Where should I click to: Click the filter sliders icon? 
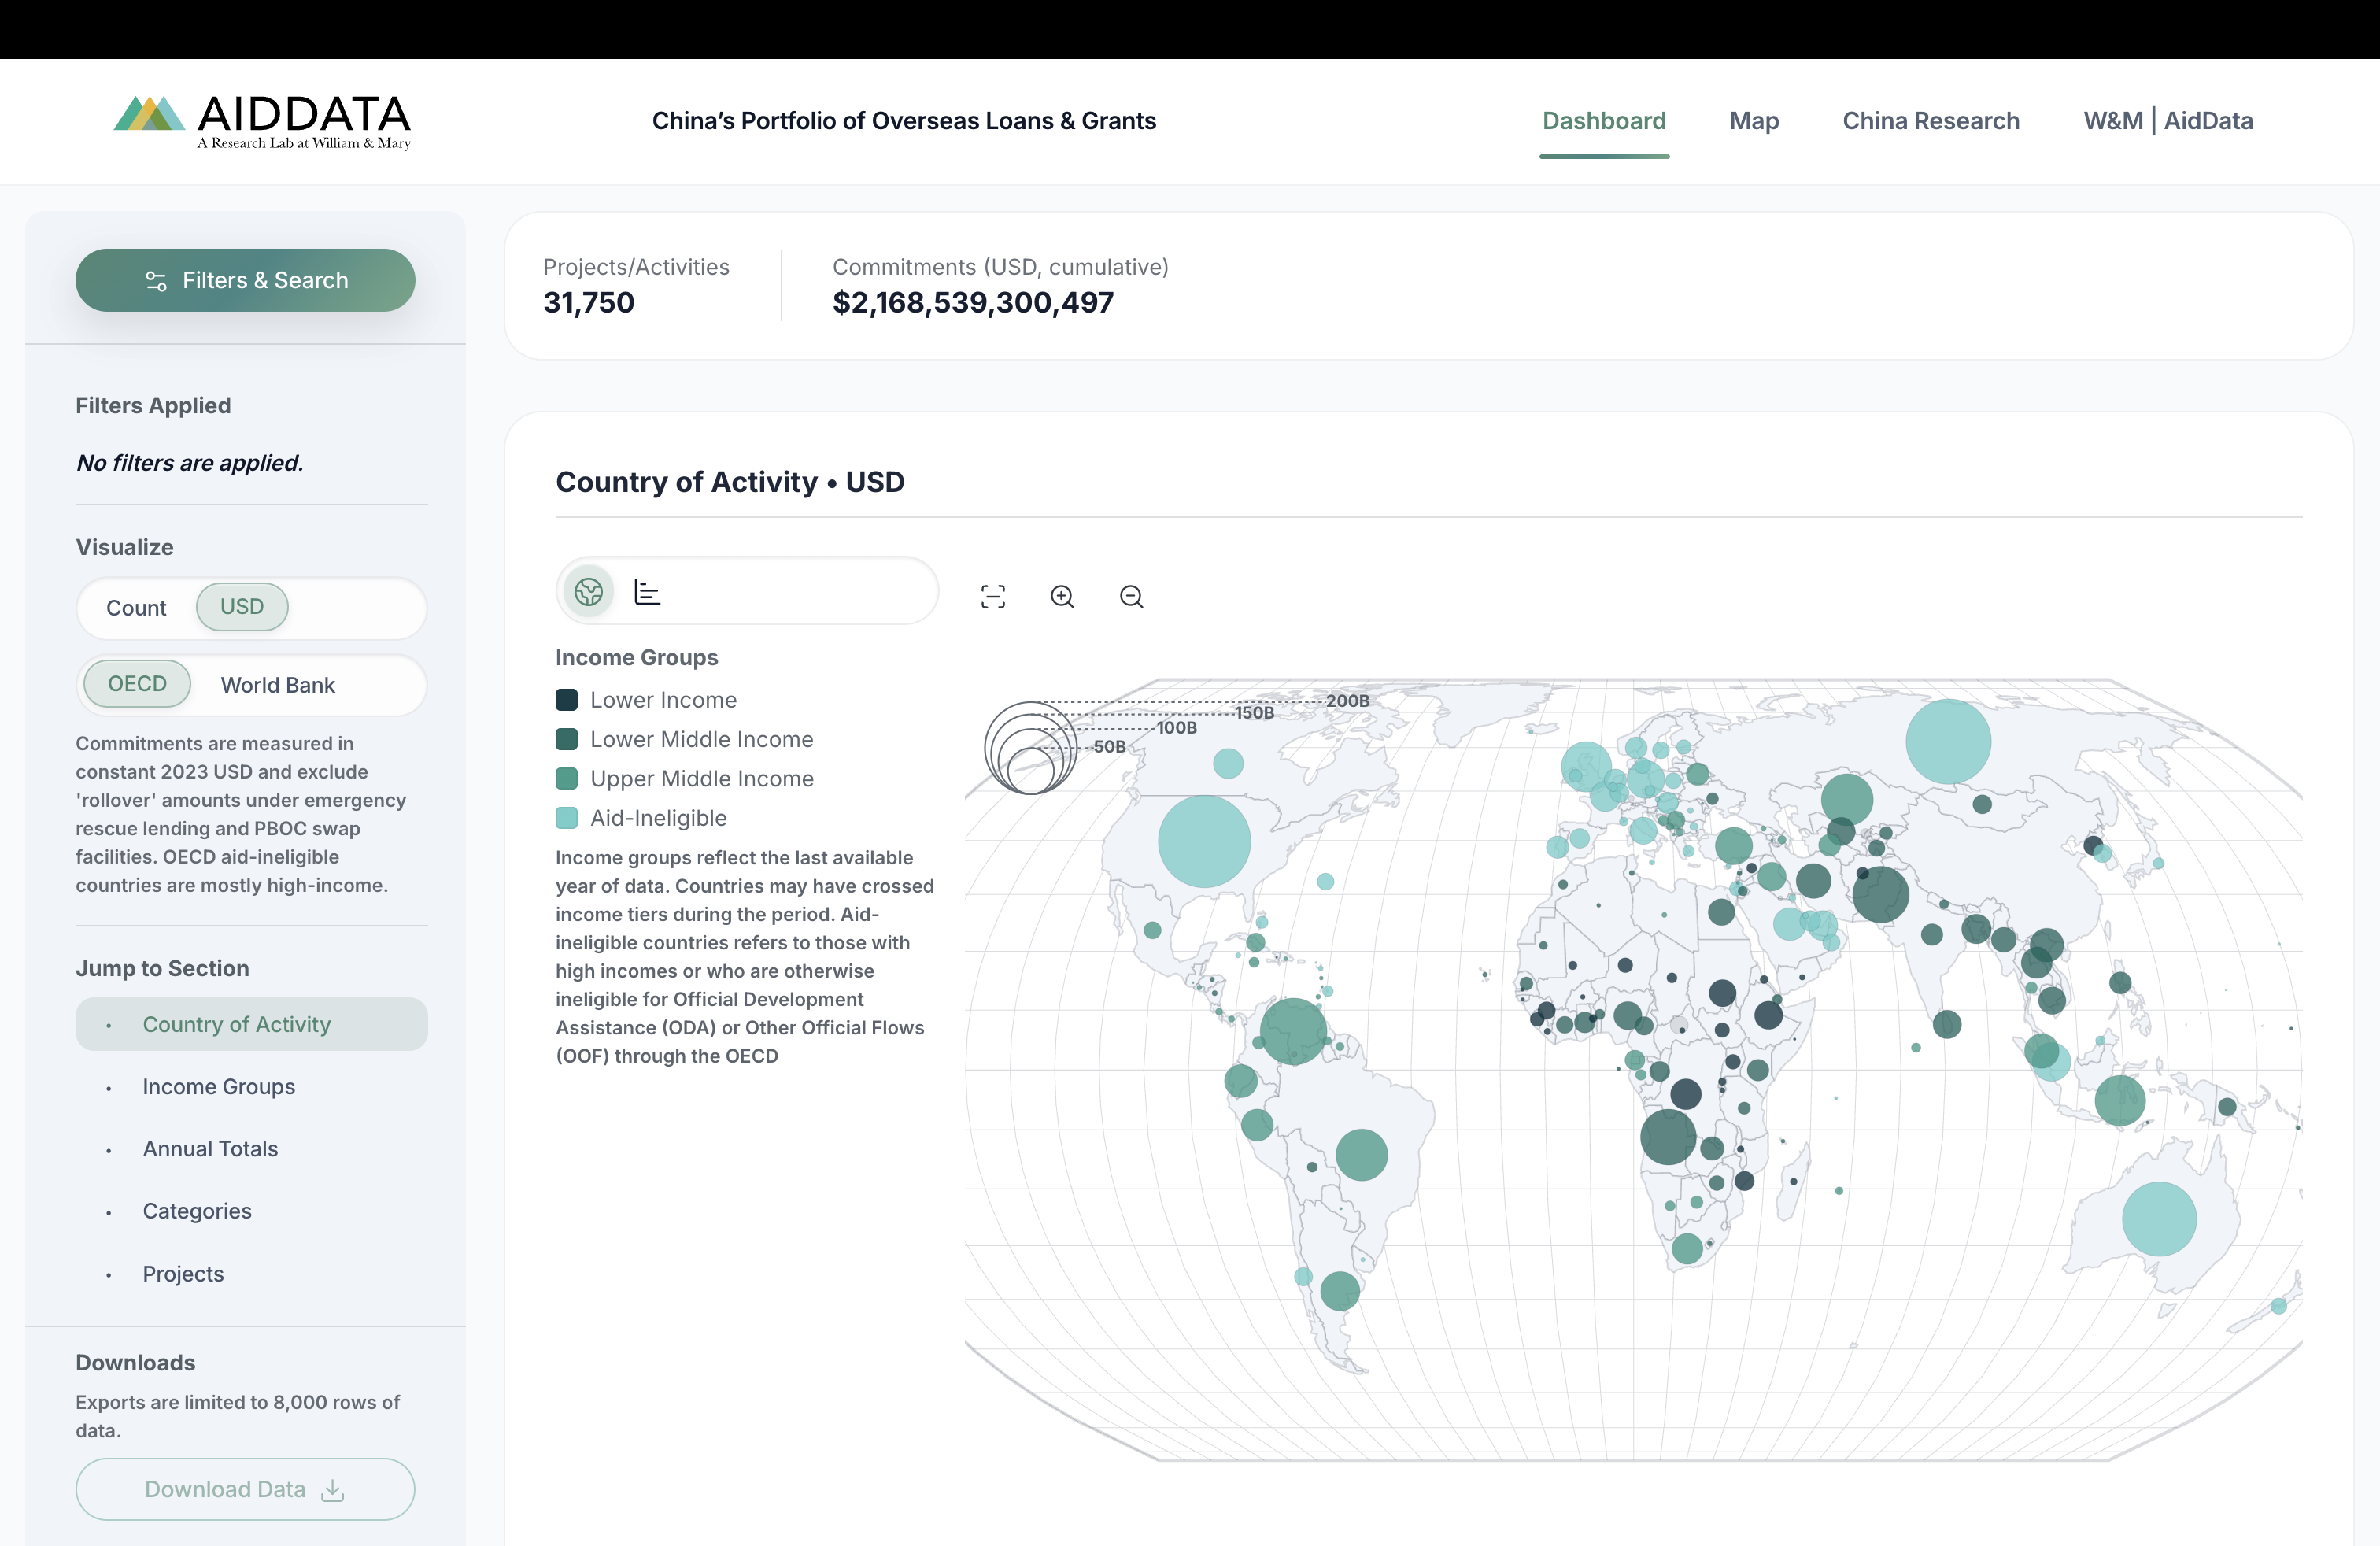click(x=156, y=281)
